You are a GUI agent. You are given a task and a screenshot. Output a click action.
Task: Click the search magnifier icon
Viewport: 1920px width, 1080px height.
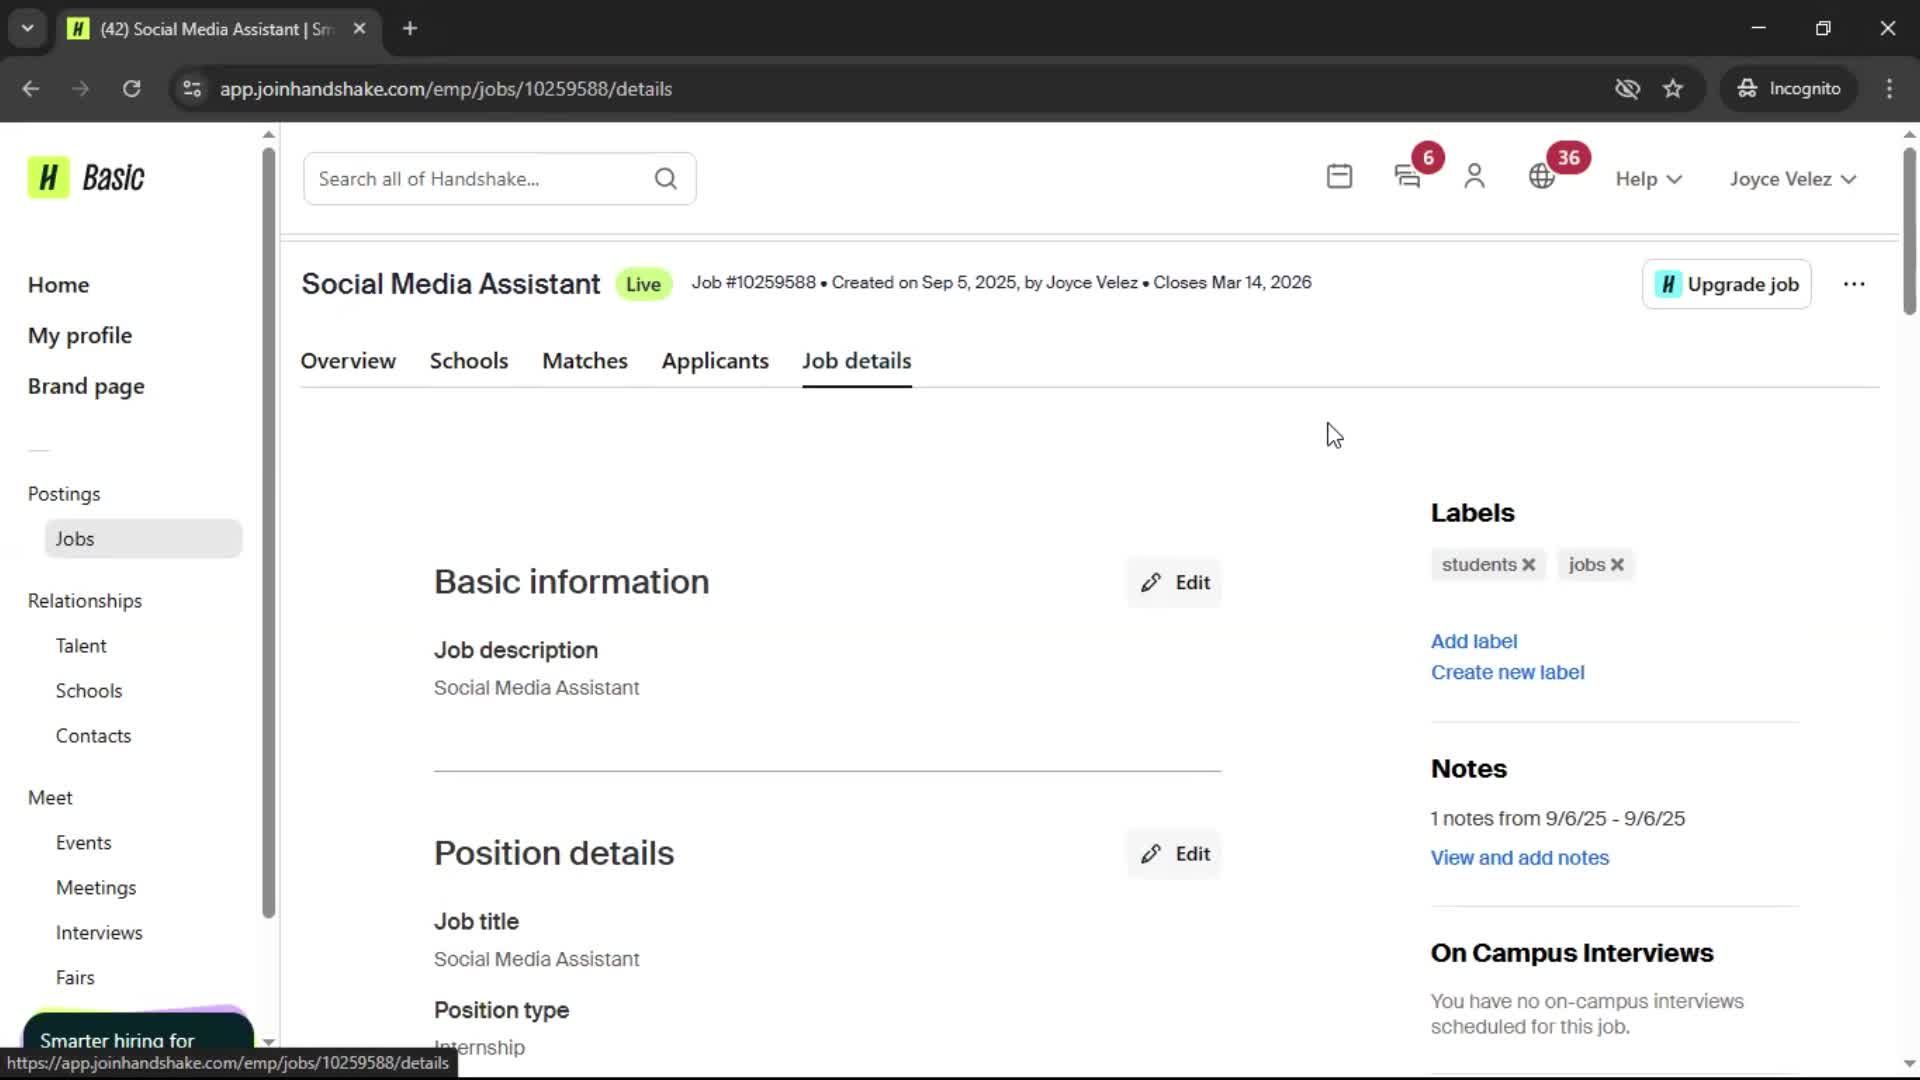point(665,179)
